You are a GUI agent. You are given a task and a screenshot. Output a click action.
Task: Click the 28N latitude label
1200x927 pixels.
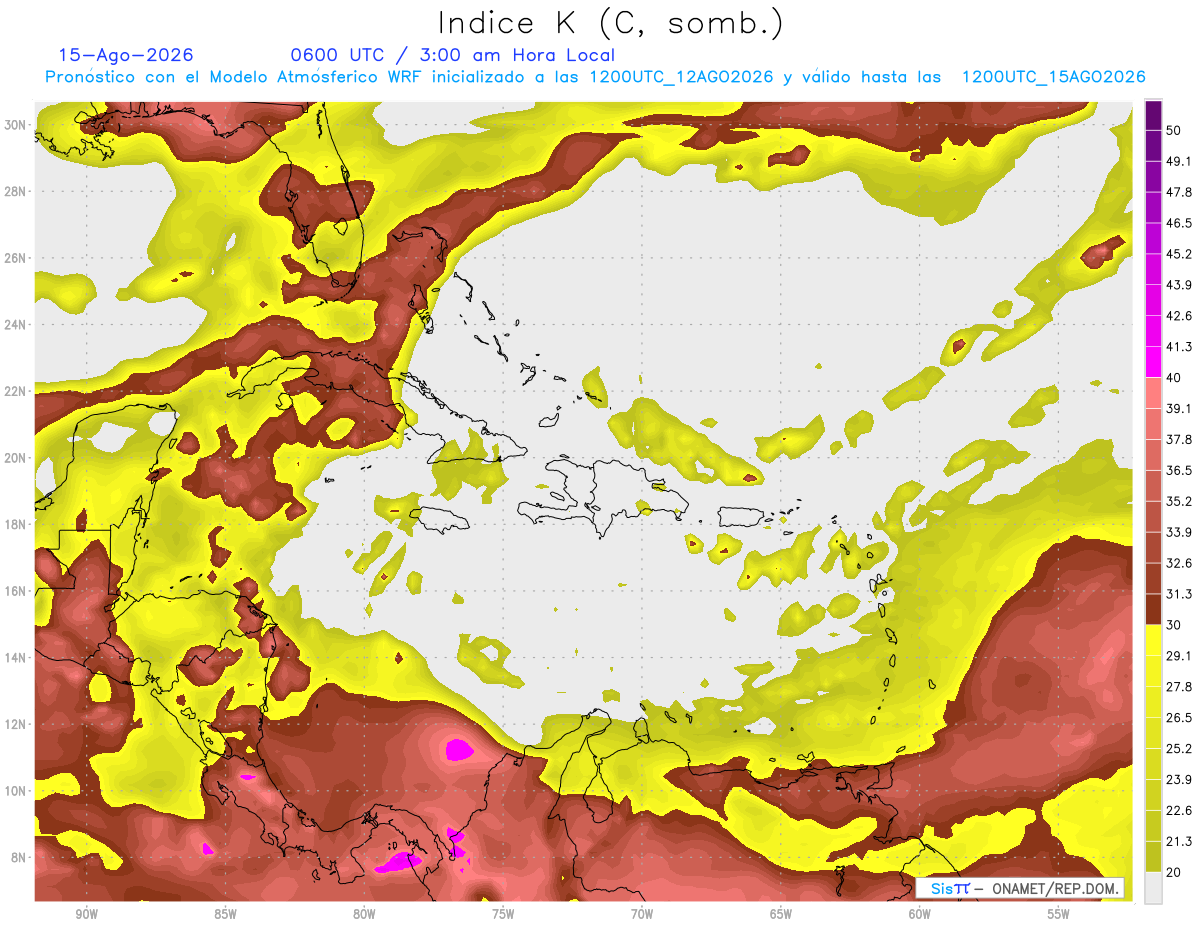[x=16, y=191]
